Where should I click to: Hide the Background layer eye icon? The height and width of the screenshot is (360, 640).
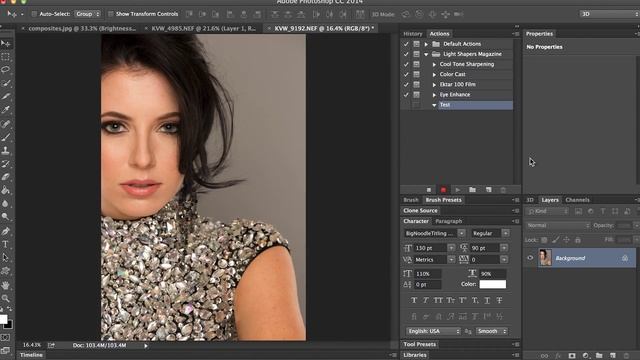pyautogui.click(x=530, y=258)
